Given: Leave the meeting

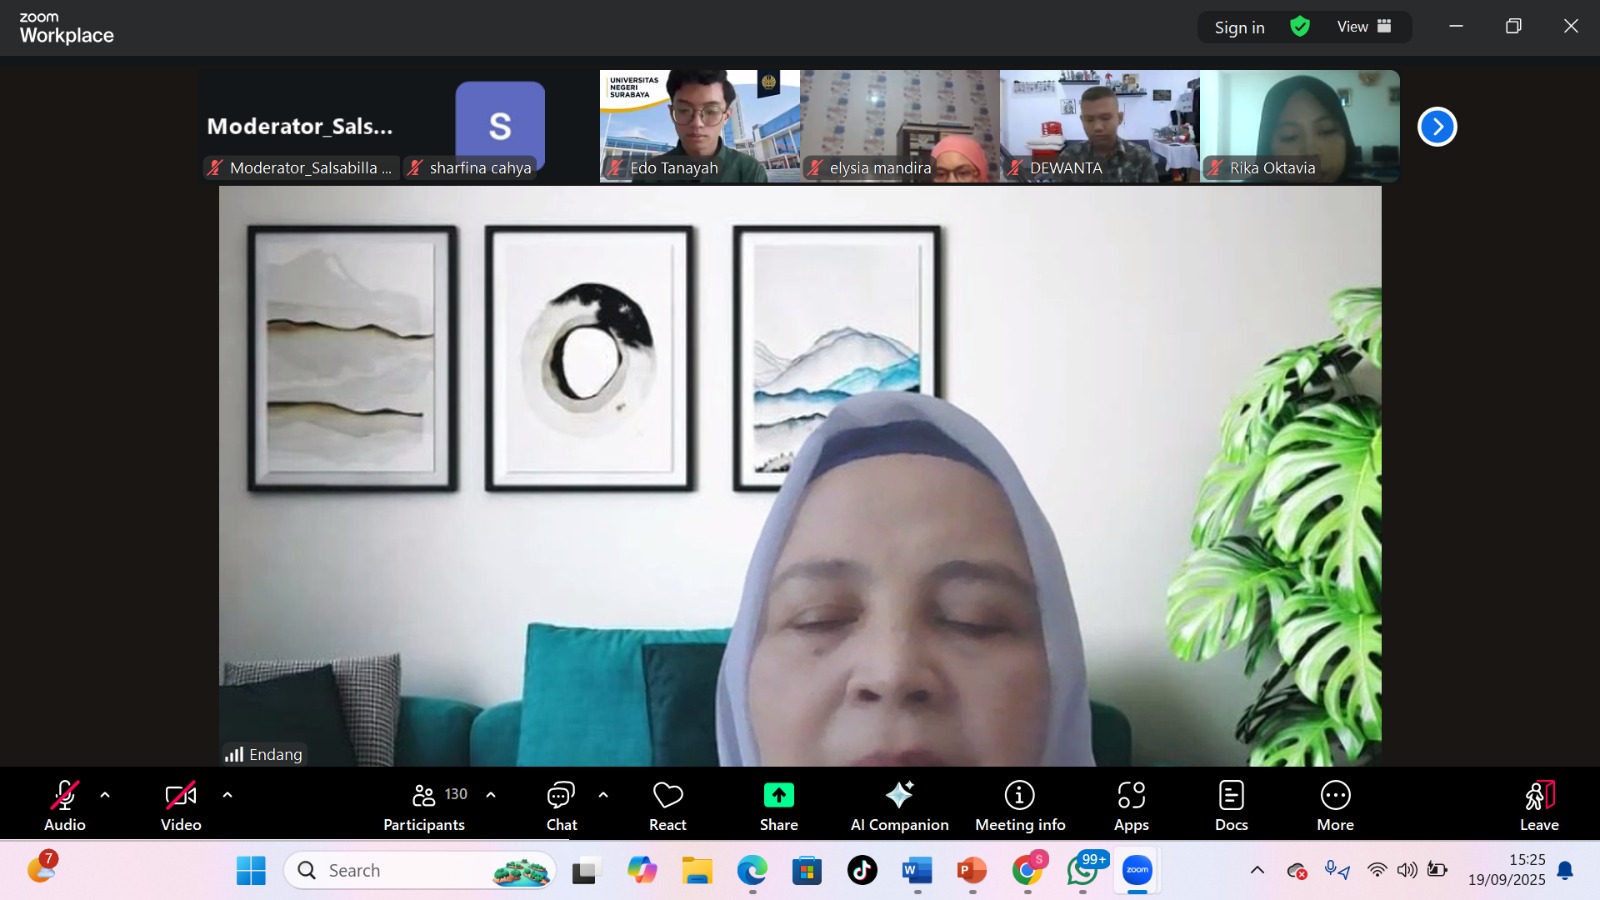Looking at the screenshot, I should tap(1539, 805).
